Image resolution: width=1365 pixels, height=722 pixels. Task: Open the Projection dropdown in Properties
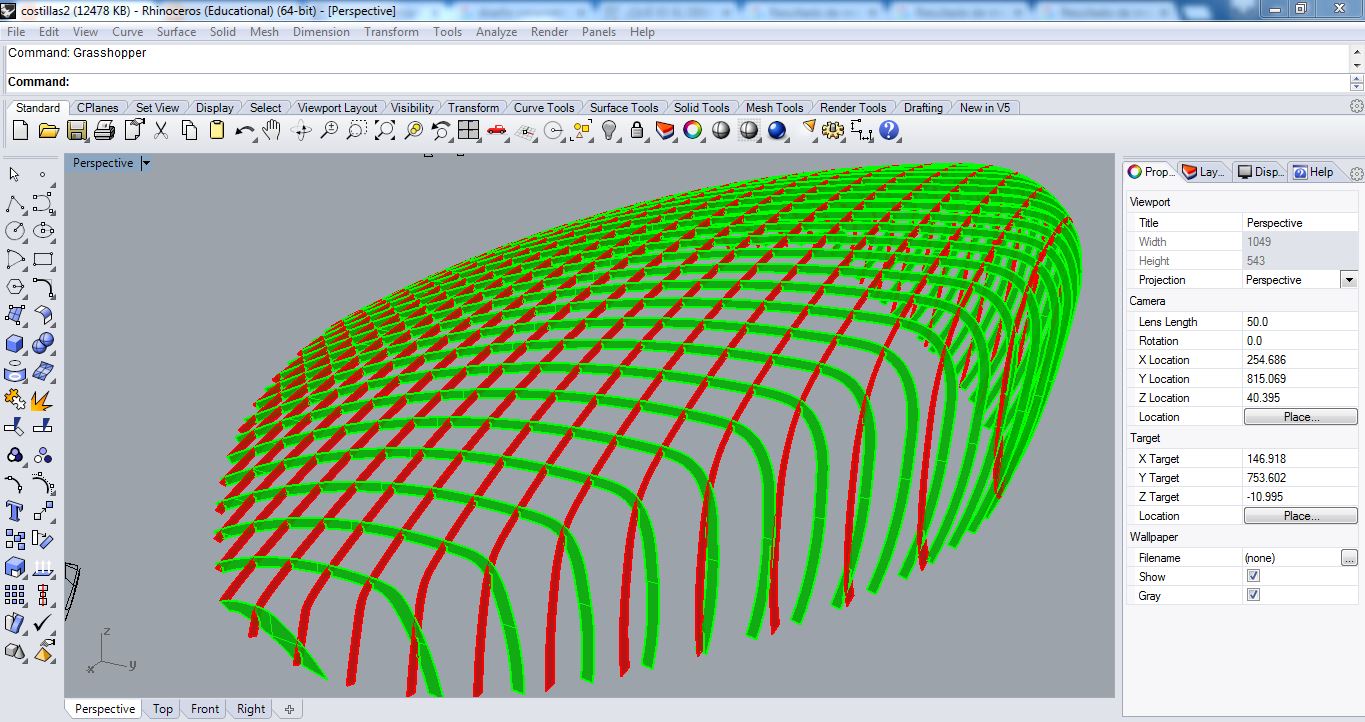click(1347, 280)
